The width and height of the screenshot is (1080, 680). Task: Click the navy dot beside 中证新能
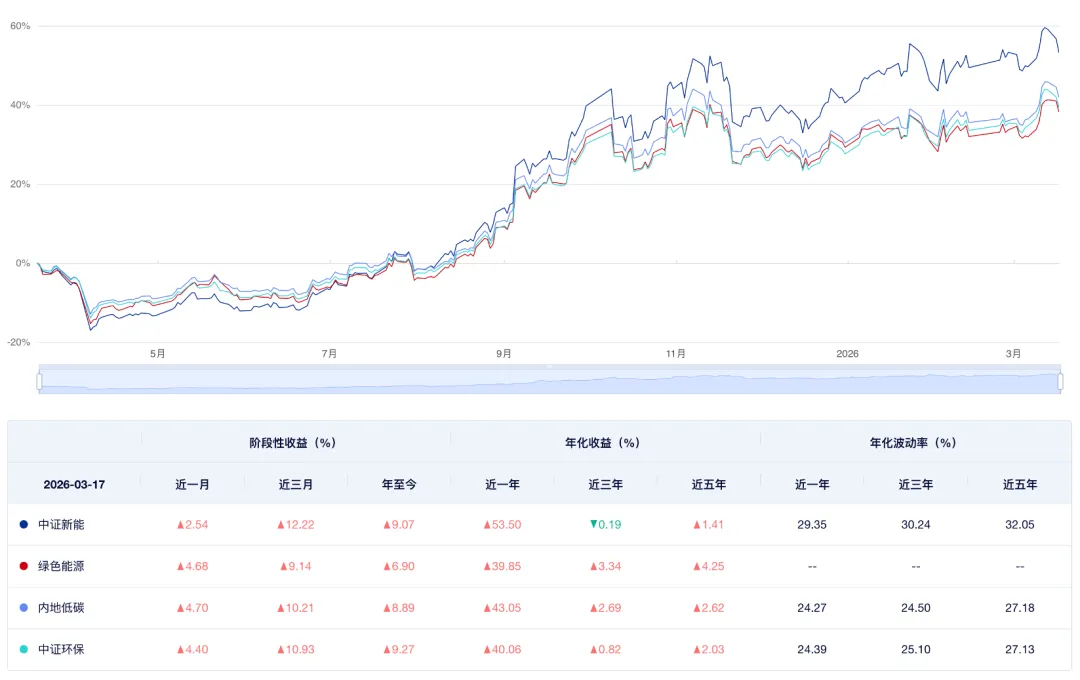(x=23, y=524)
